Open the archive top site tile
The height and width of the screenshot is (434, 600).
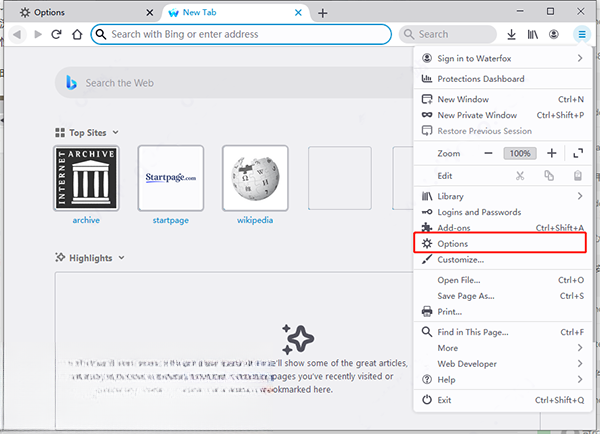pos(86,178)
